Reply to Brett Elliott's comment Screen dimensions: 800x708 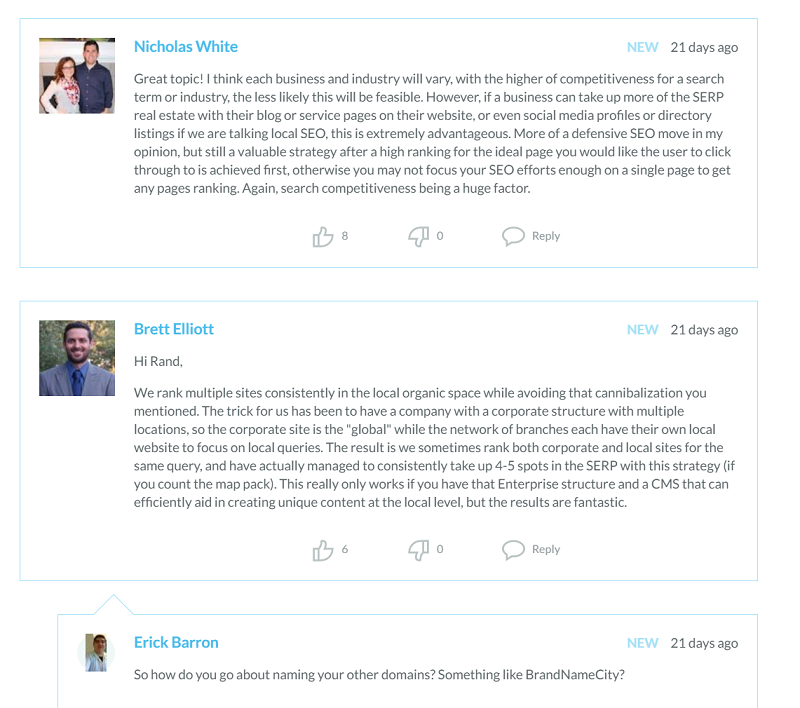(546, 549)
